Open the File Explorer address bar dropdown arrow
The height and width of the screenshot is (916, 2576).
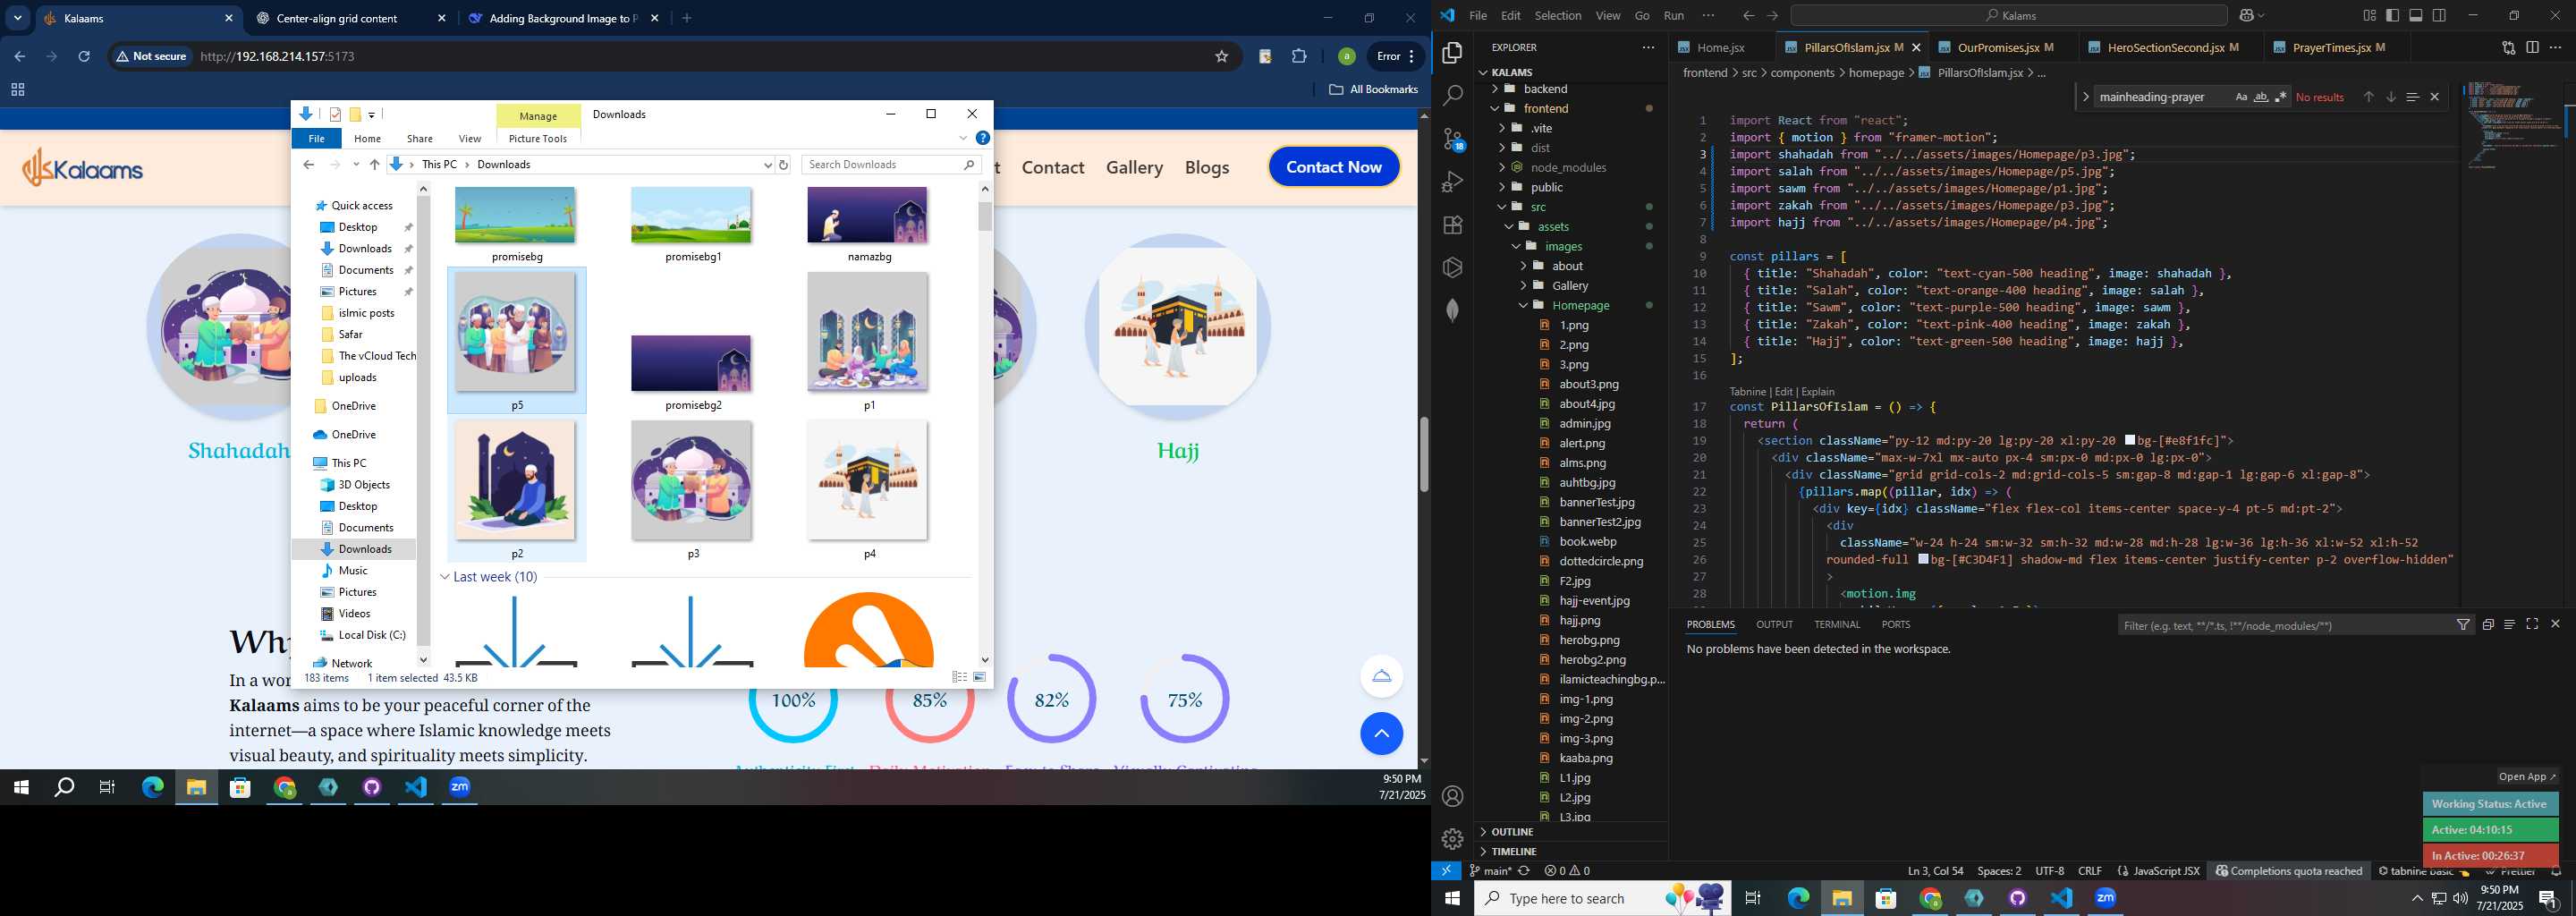click(767, 165)
